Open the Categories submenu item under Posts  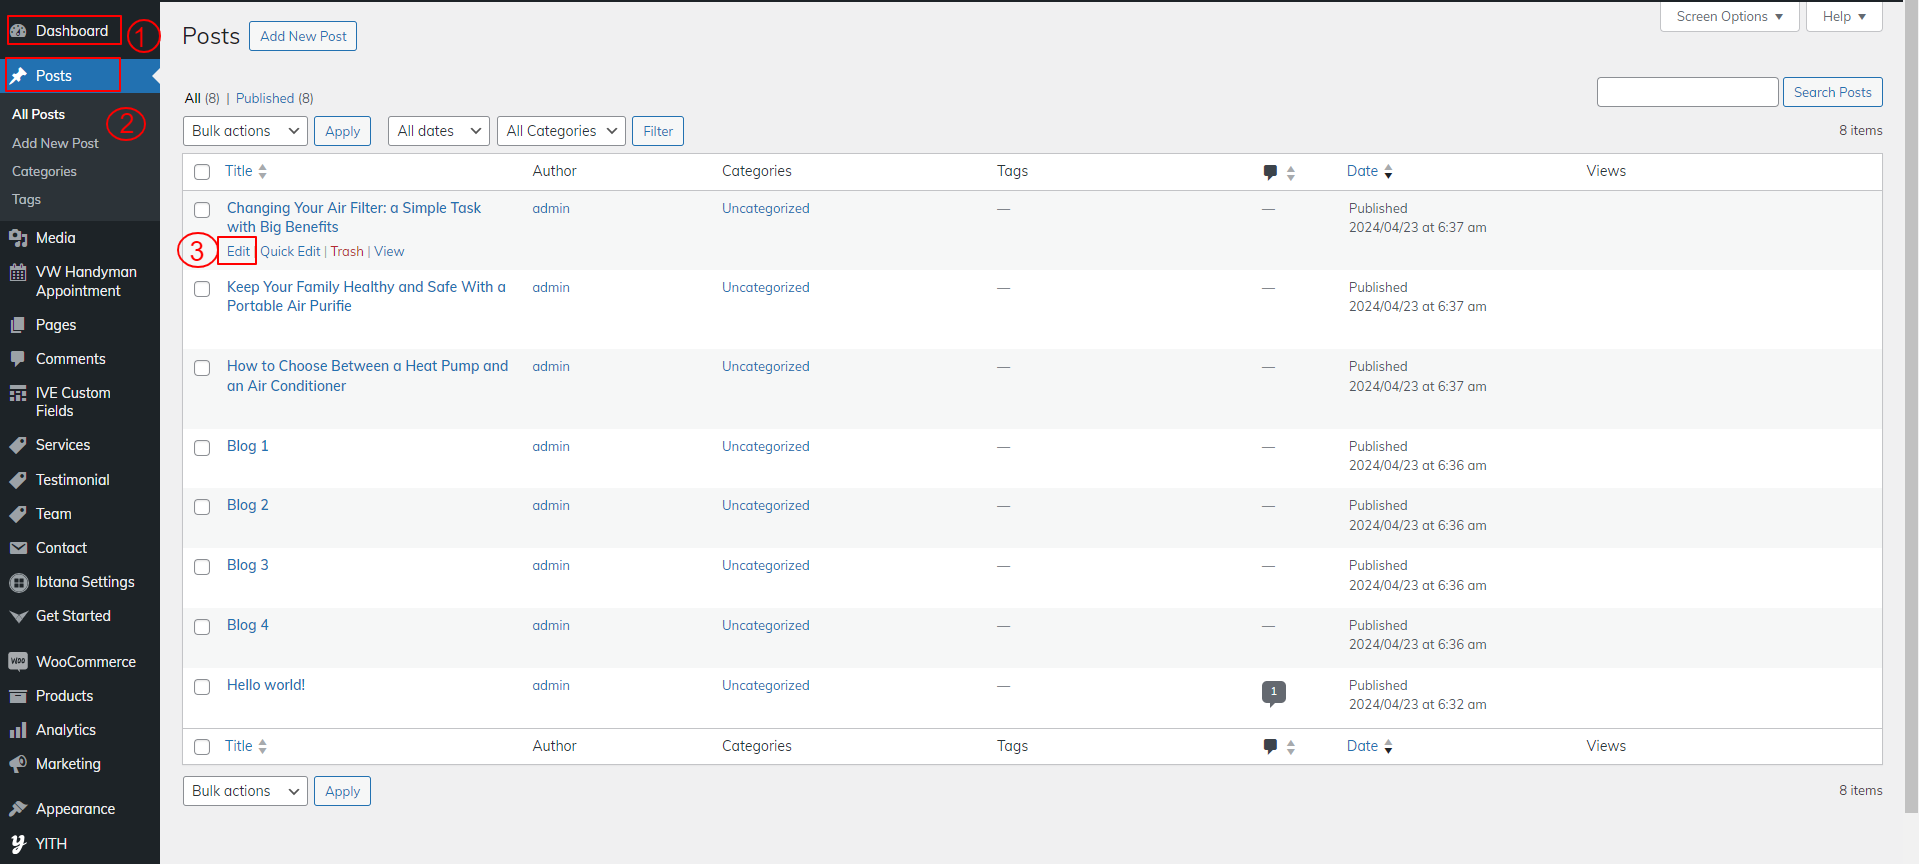pyautogui.click(x=44, y=172)
